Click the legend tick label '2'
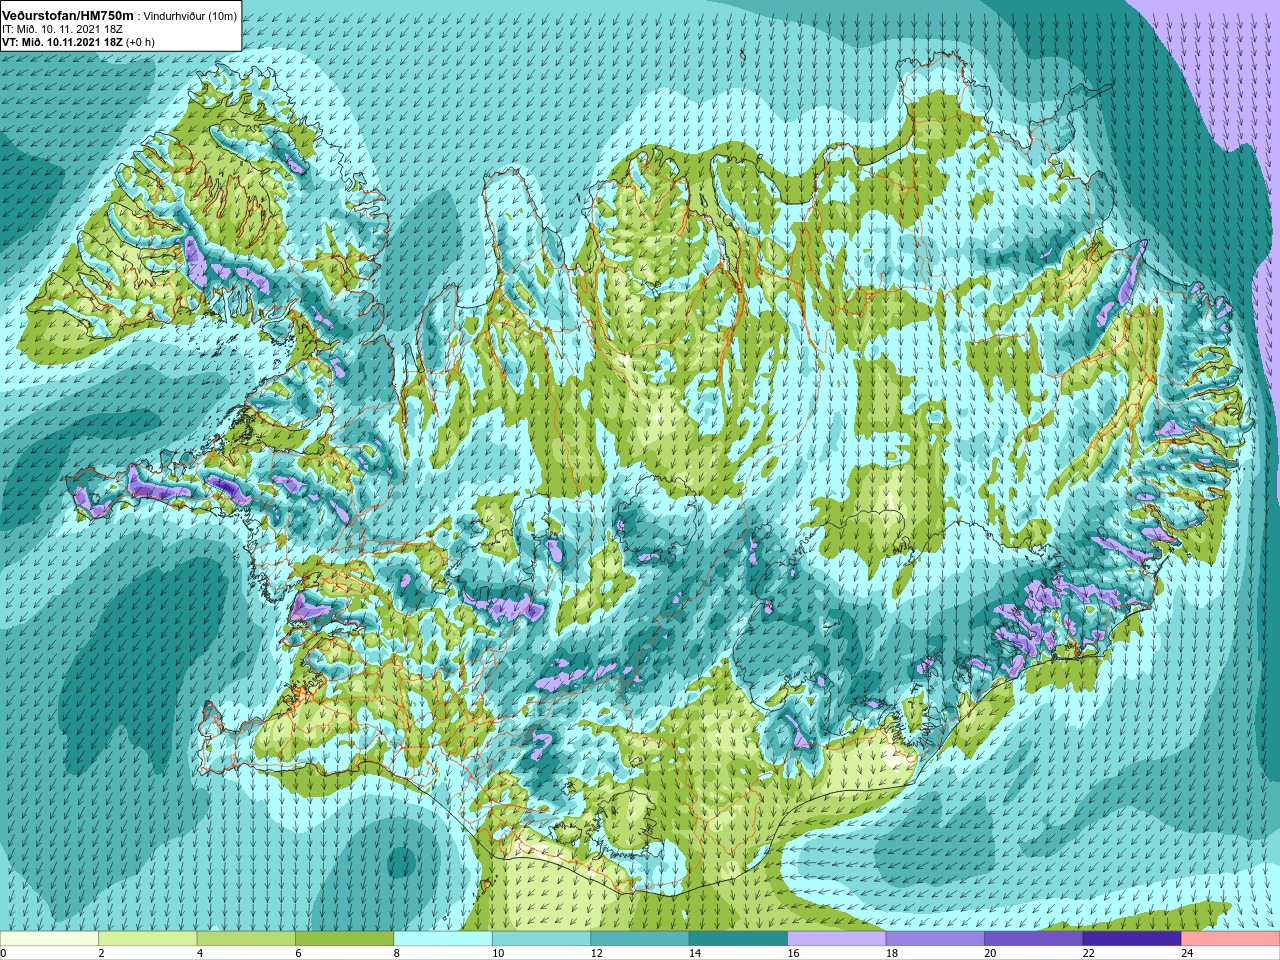1280x960 pixels. coord(101,953)
